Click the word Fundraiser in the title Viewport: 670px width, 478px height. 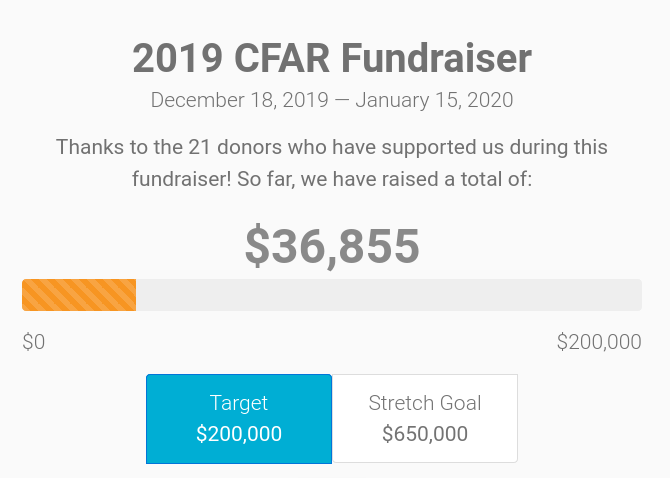point(436,58)
